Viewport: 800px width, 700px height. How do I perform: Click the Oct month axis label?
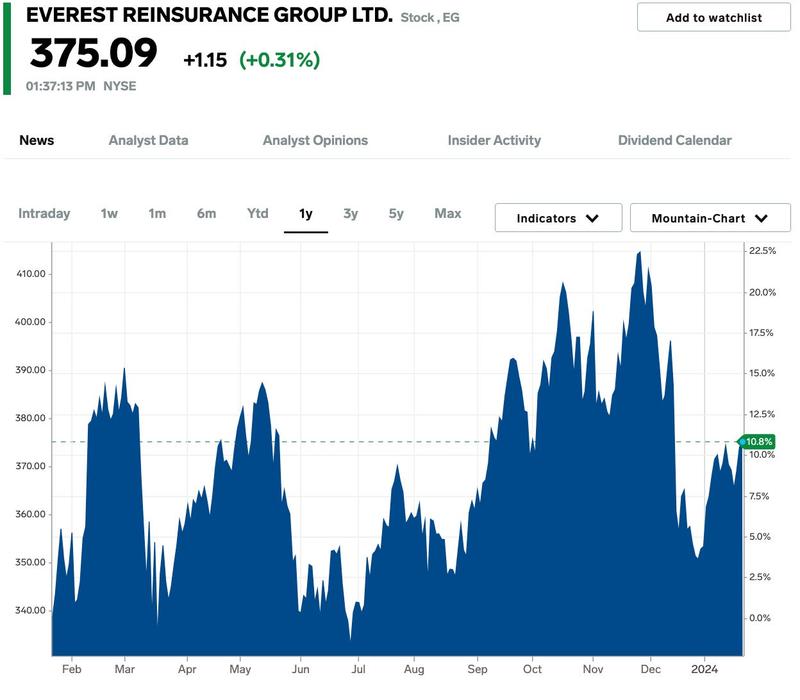pos(532,669)
